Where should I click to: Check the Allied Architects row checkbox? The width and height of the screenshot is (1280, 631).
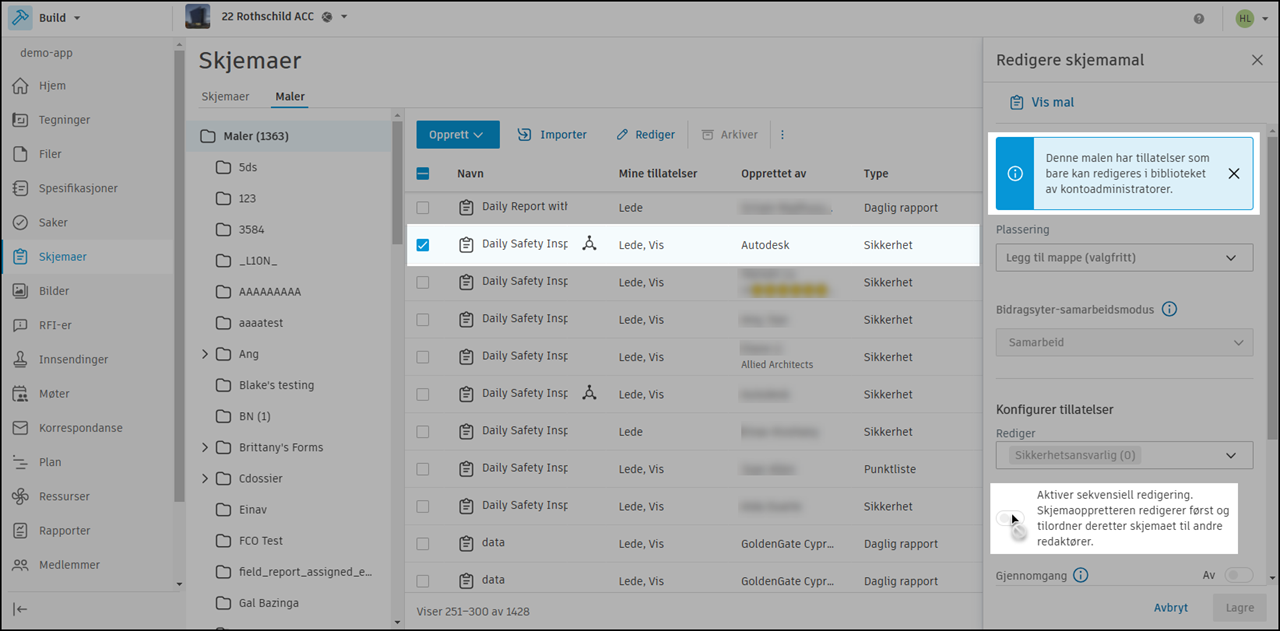coord(423,357)
